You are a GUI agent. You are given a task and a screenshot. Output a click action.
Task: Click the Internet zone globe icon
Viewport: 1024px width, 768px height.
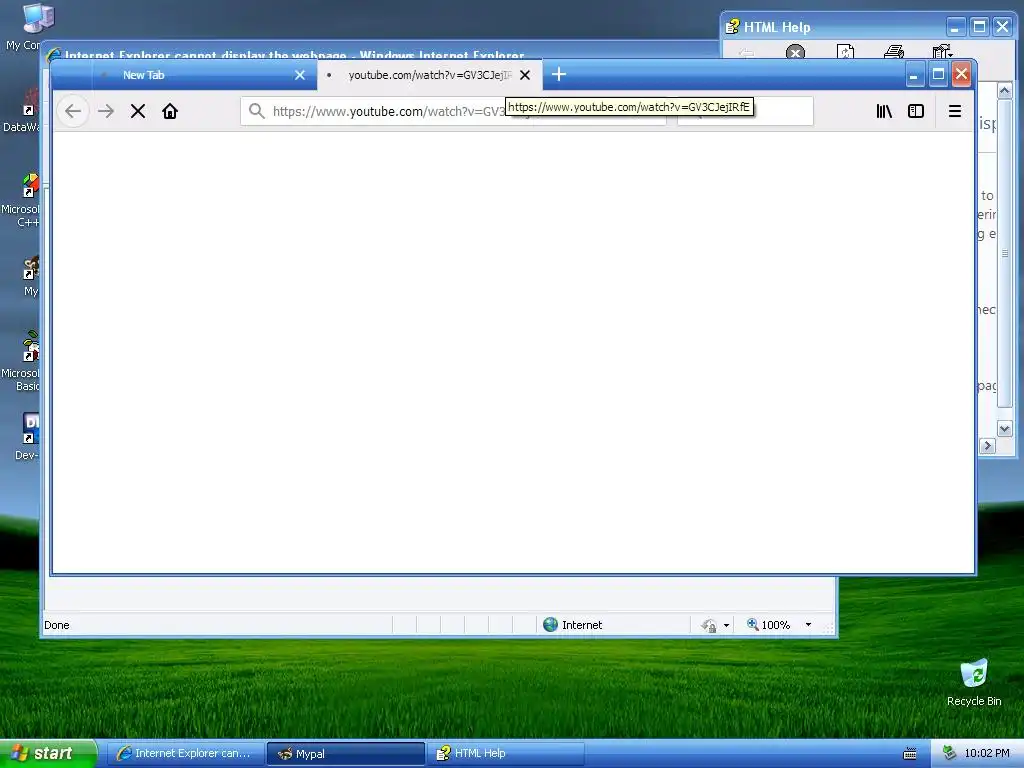point(551,624)
